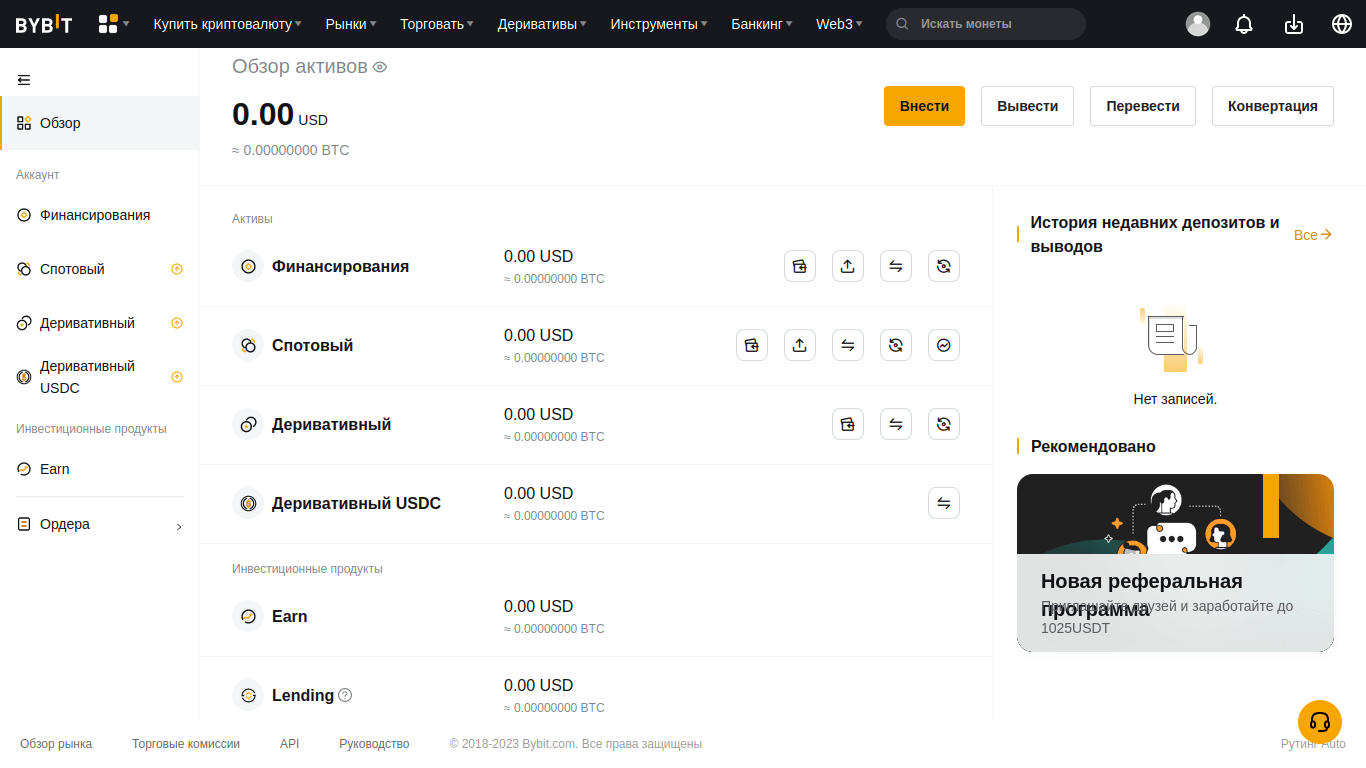Open Деривативы dropdown in top navigation
The width and height of the screenshot is (1366, 768).
(542, 24)
